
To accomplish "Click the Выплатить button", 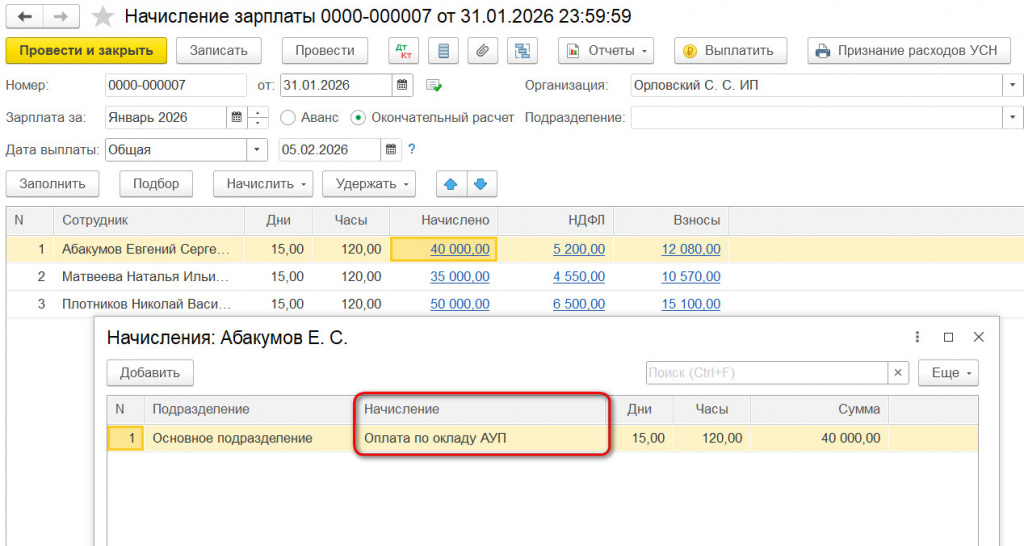I will pyautogui.click(x=730, y=51).
